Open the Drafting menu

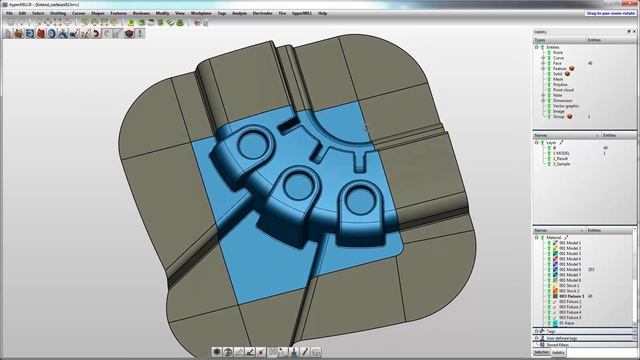[58, 13]
